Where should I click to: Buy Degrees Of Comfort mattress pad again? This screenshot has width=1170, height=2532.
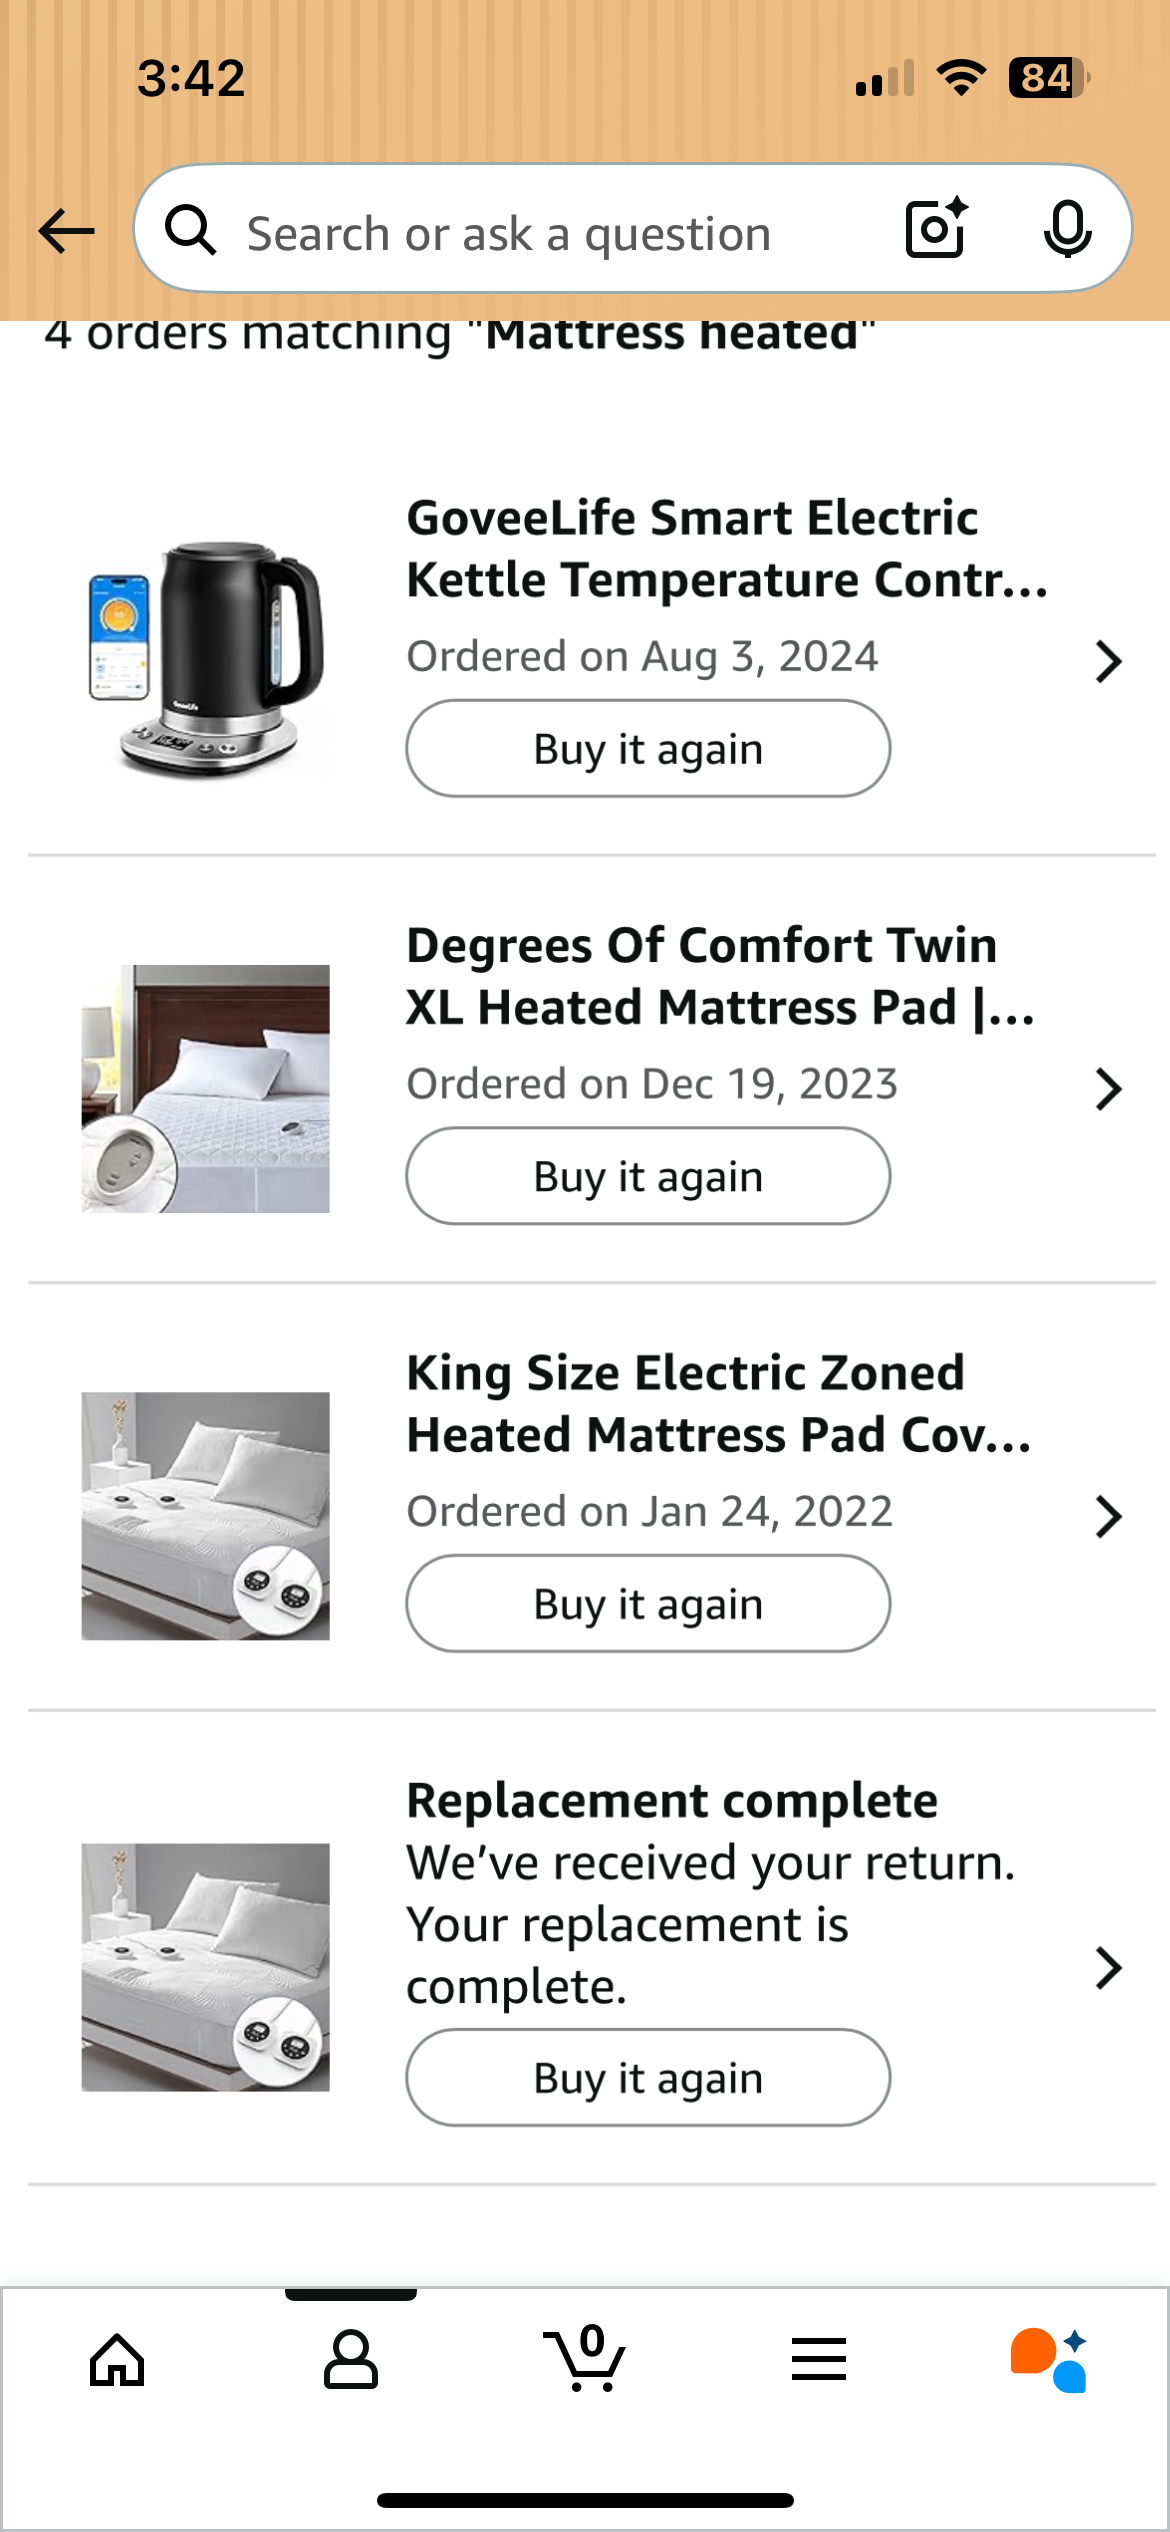648,1177
